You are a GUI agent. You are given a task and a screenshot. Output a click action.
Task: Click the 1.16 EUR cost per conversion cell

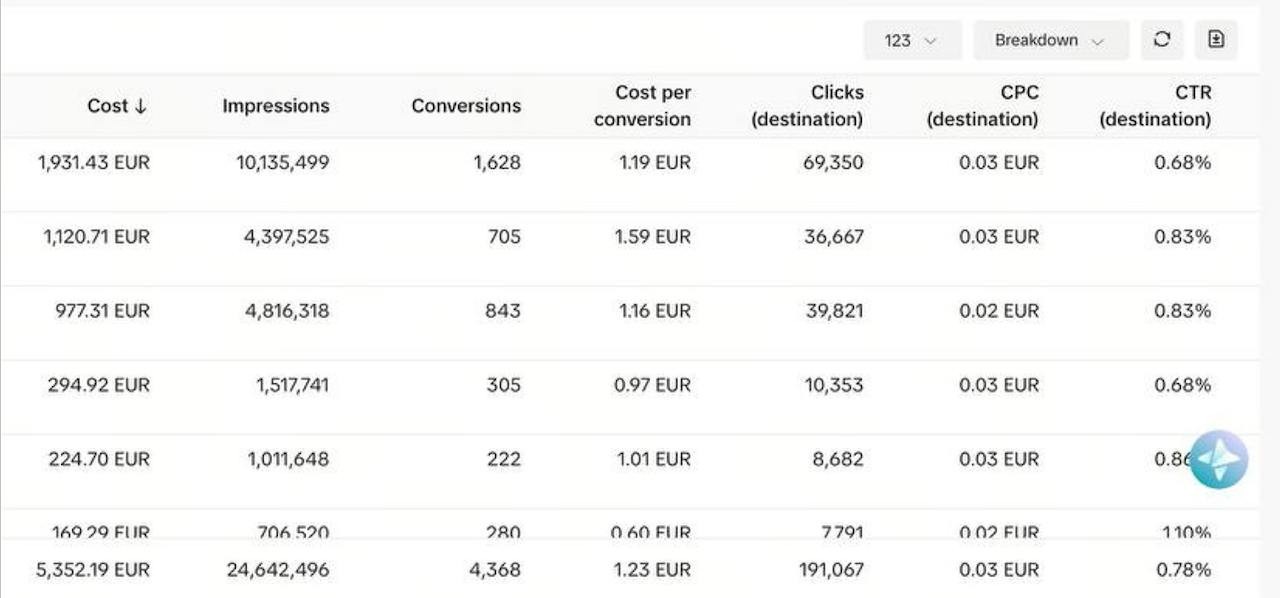pos(654,311)
